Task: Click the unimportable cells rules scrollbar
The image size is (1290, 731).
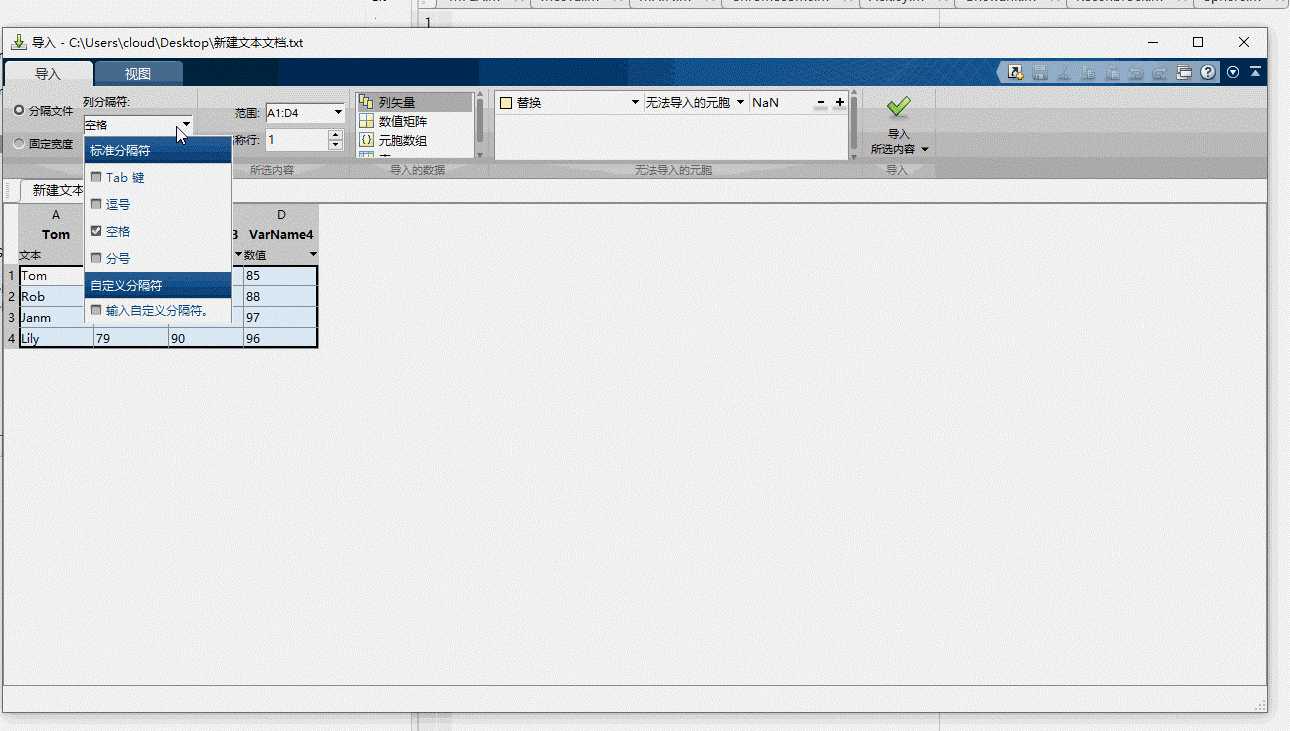Action: 854,125
